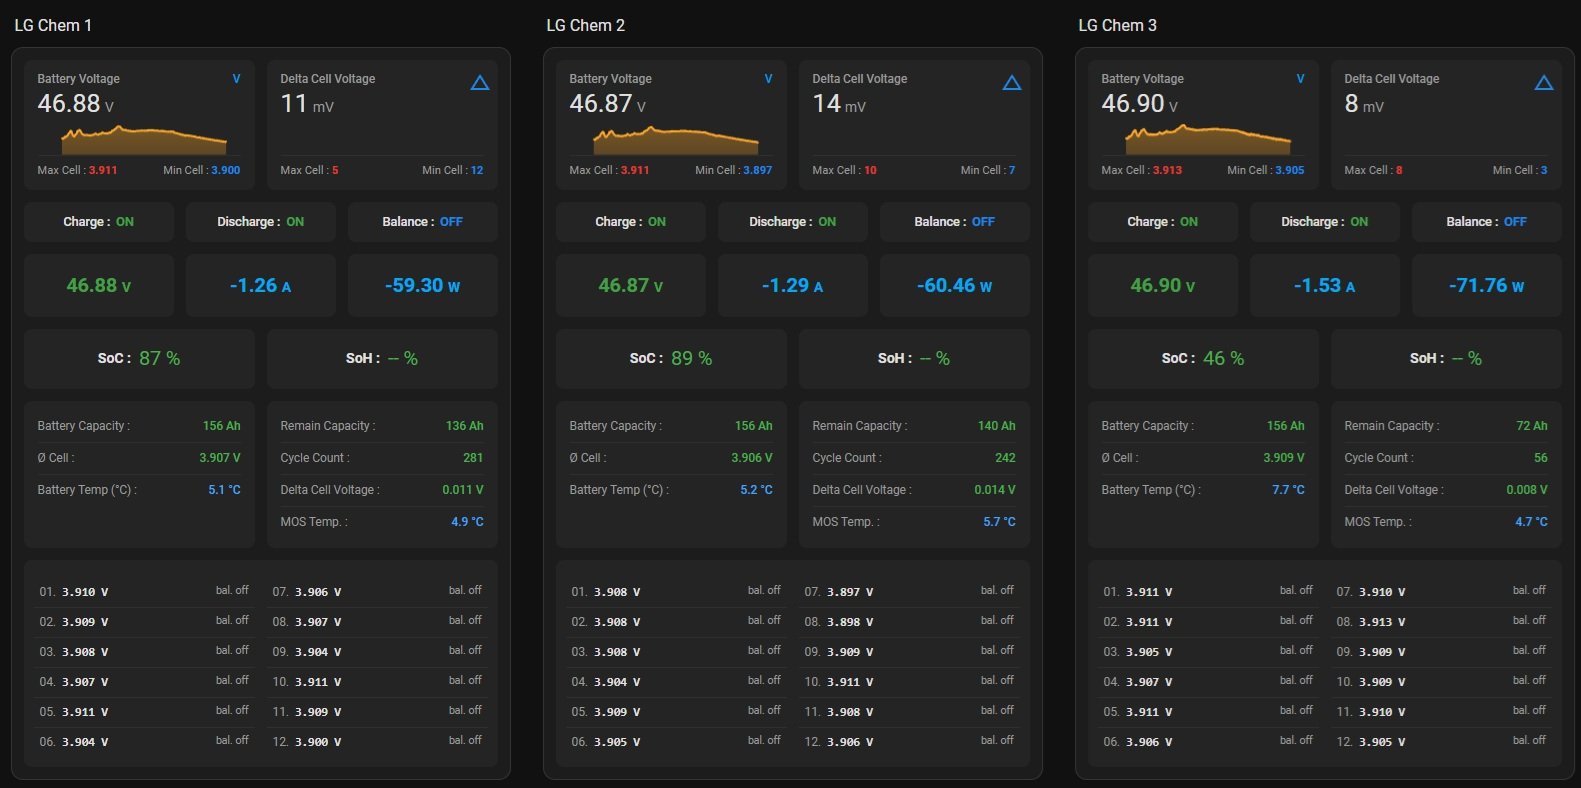Viewport: 1581px width, 788px height.
Task: Click the blue V icon in LG Chem 3
Action: (x=1301, y=79)
